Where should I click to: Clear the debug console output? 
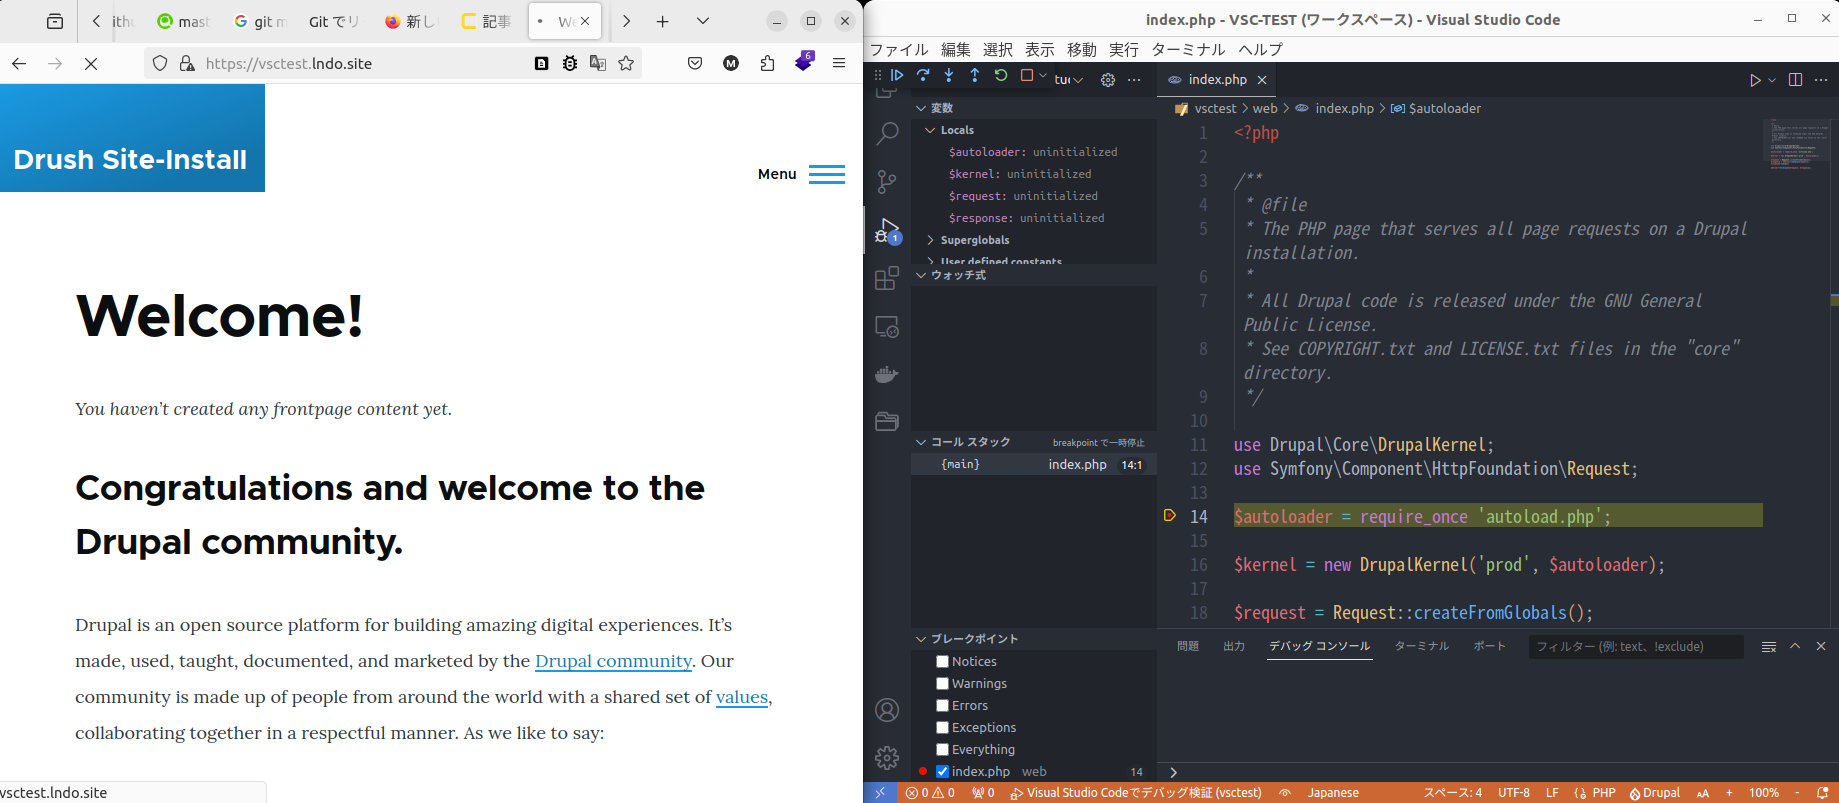(1769, 647)
